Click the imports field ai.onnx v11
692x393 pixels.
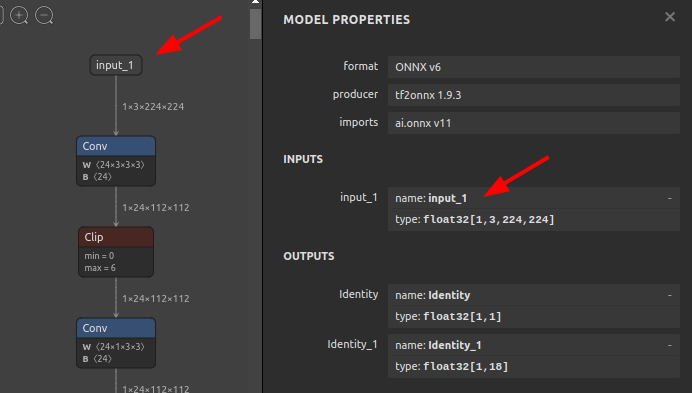click(534, 123)
